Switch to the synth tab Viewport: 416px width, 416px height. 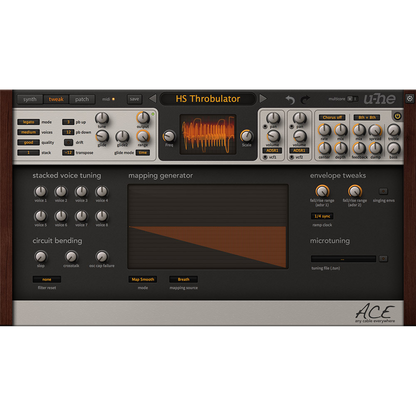pos(30,99)
